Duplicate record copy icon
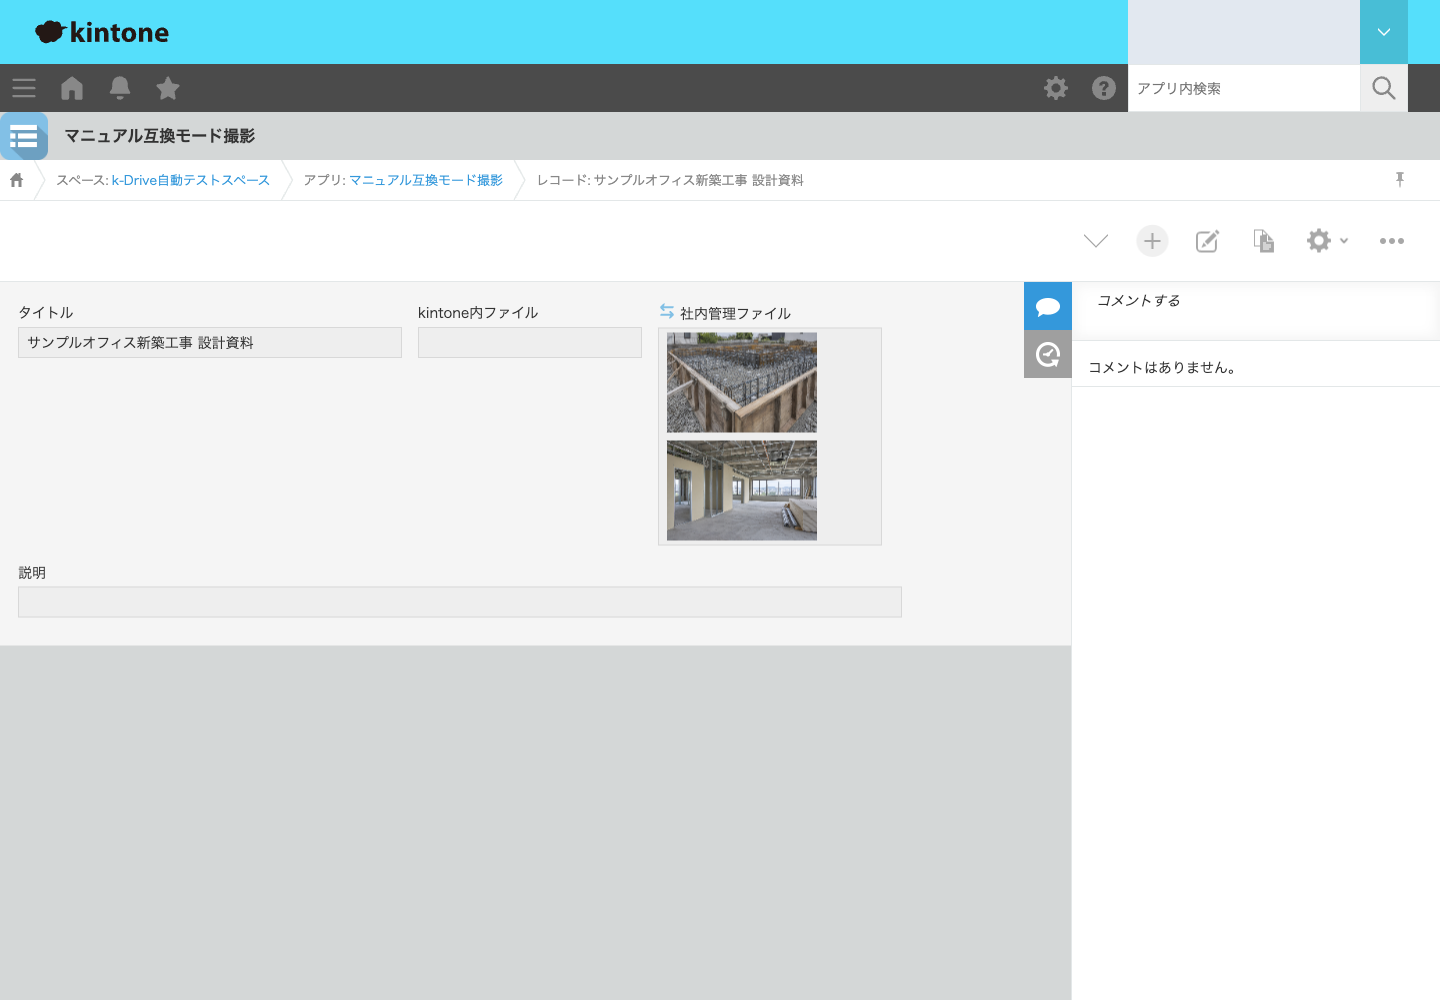Viewport: 1440px width, 1000px height. point(1264,241)
